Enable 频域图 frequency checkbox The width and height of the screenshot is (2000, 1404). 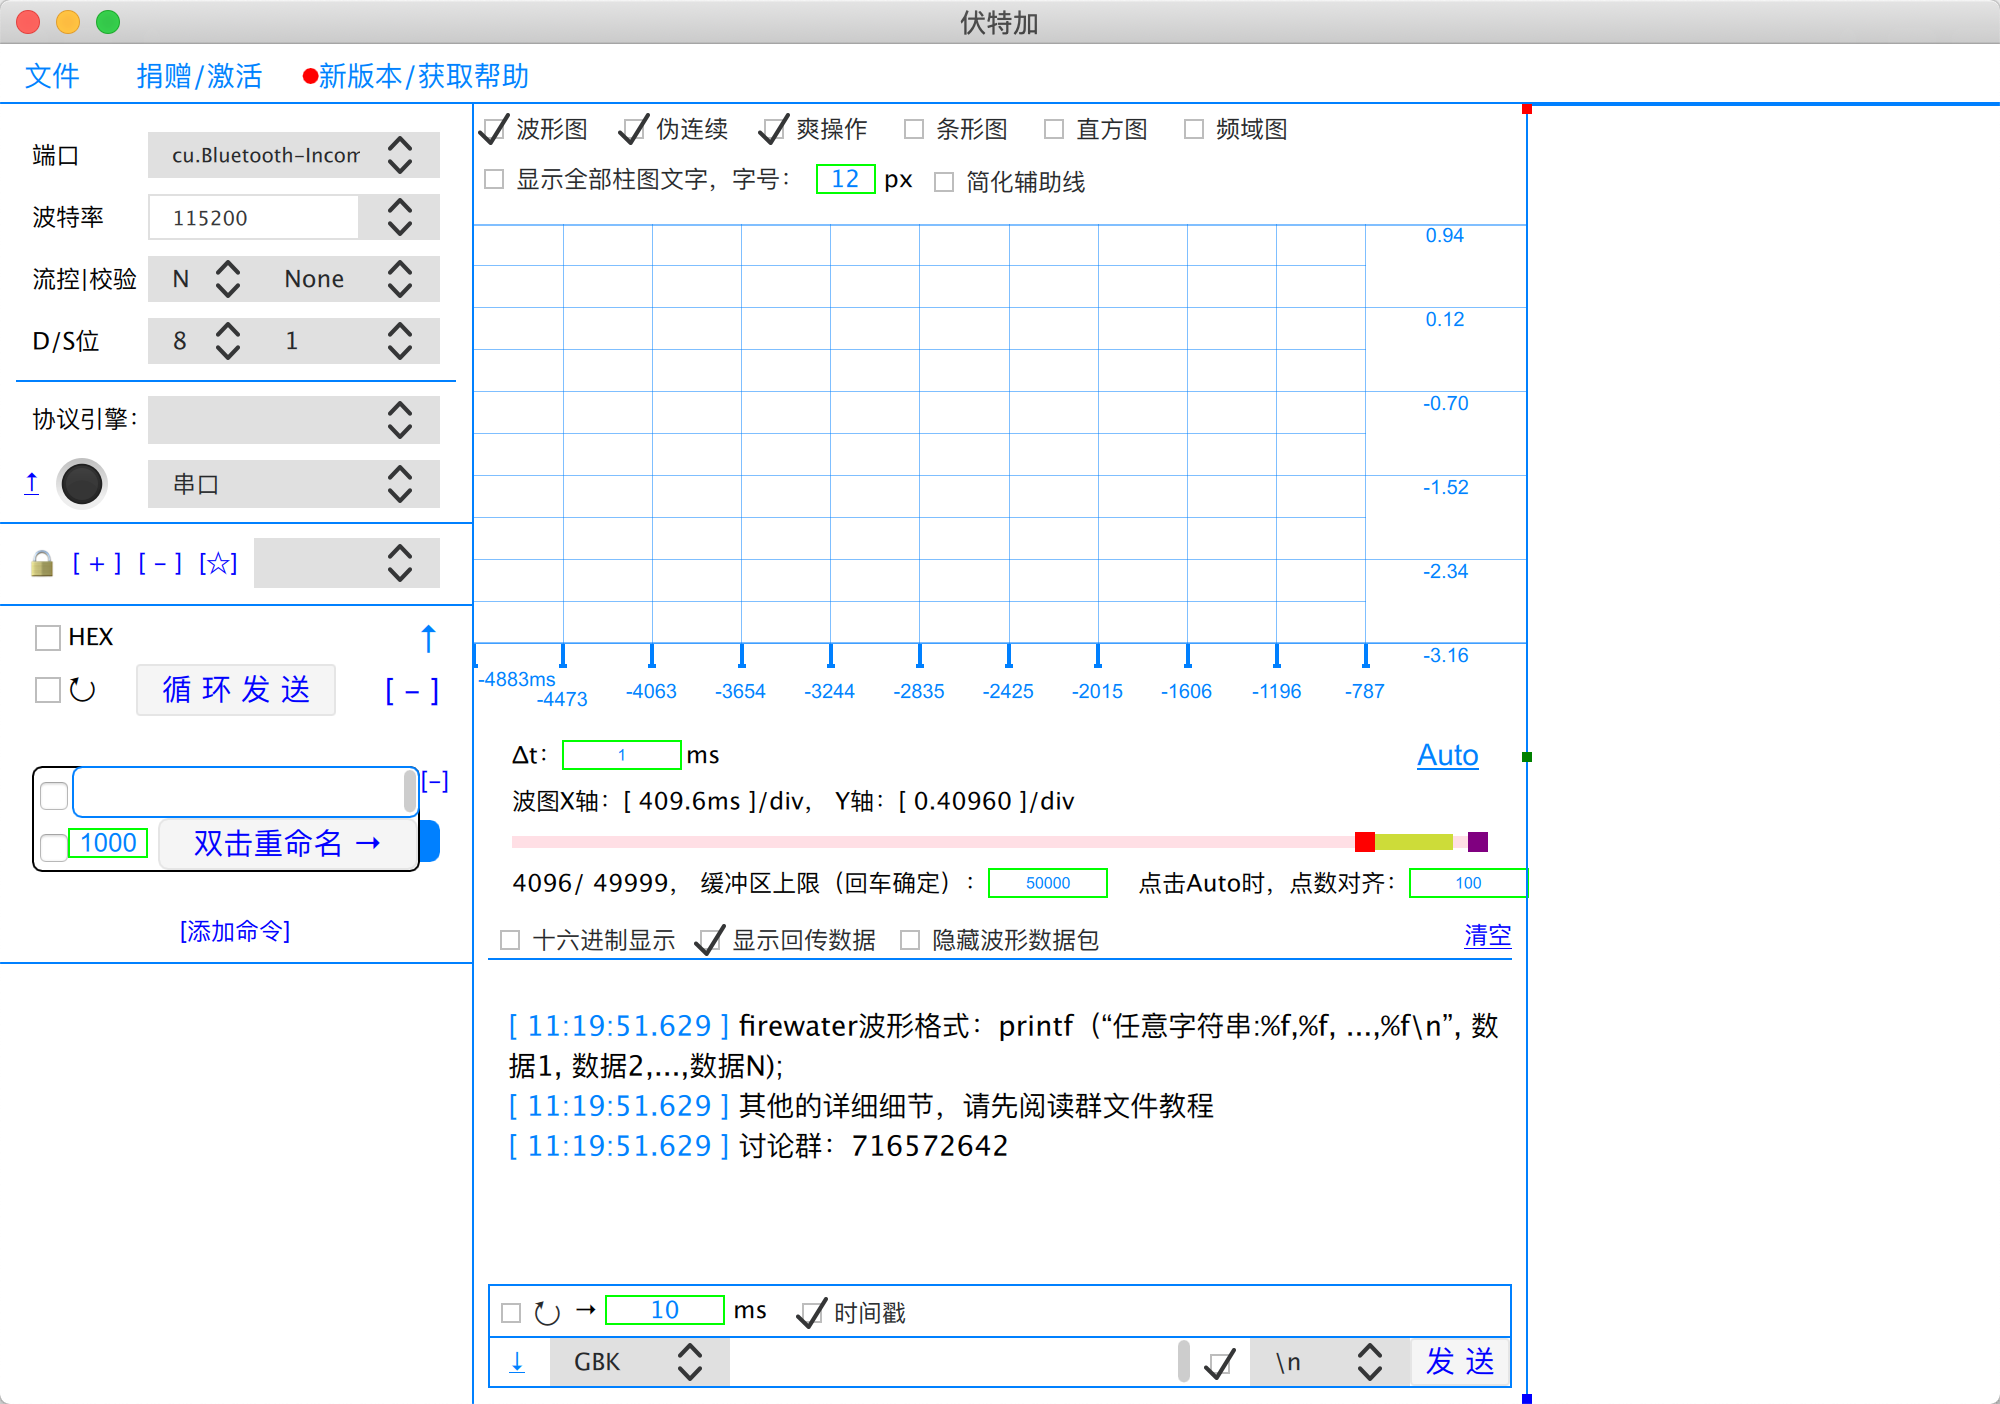coord(1193,129)
